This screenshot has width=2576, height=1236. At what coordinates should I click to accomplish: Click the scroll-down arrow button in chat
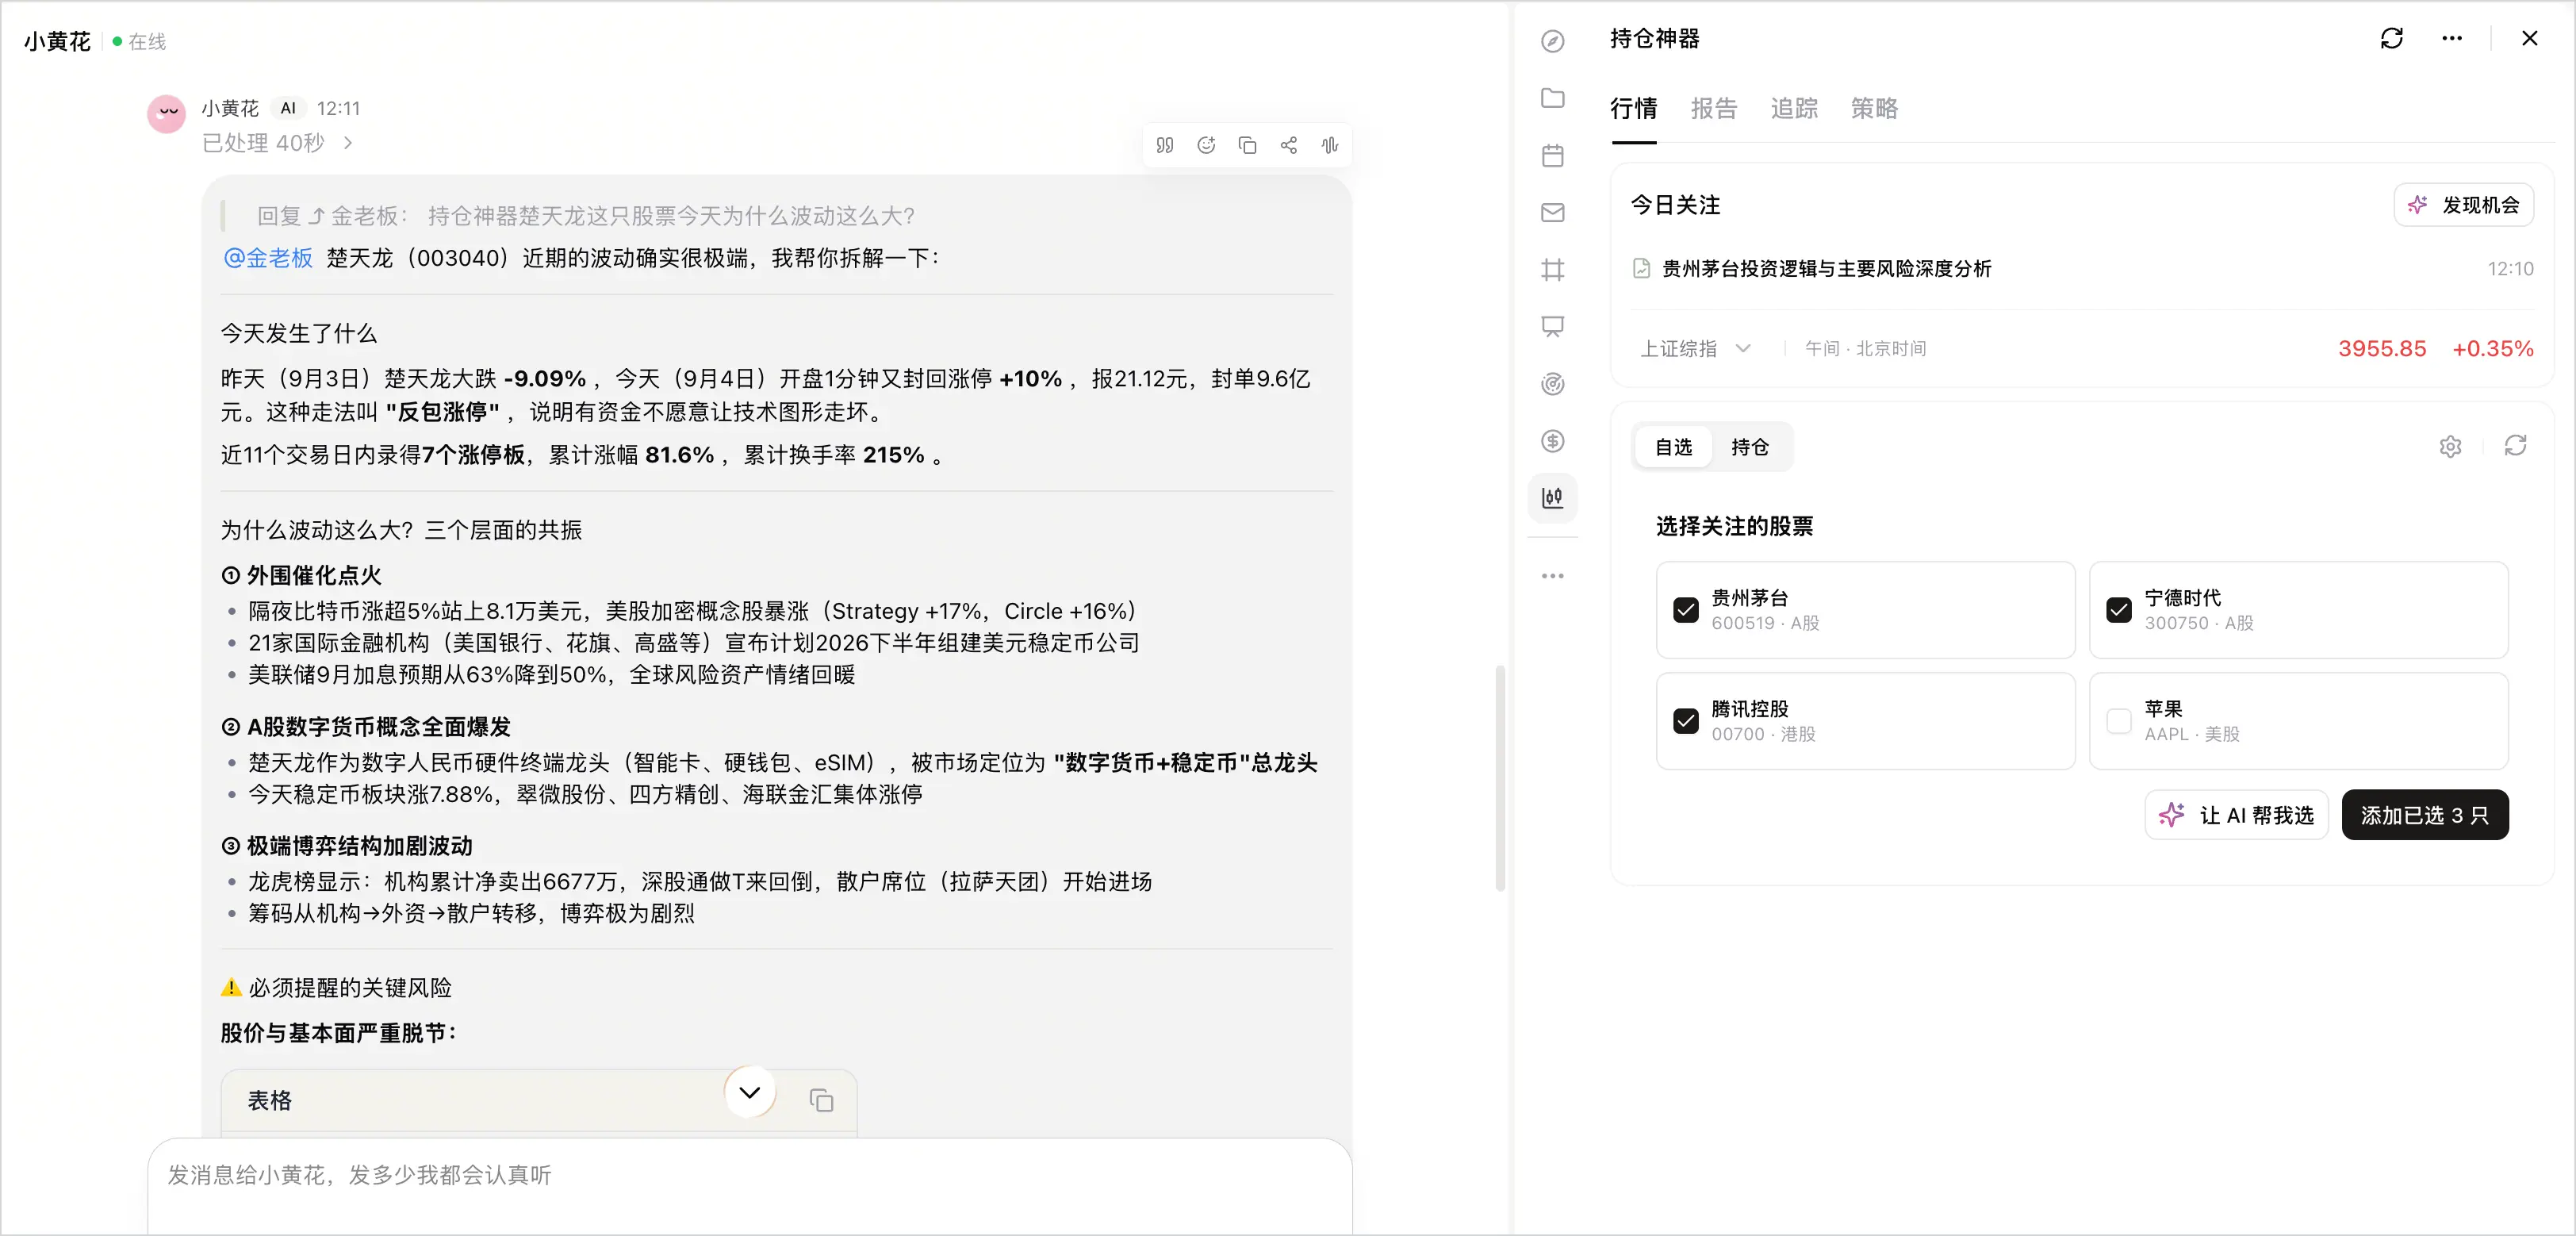pyautogui.click(x=749, y=1092)
